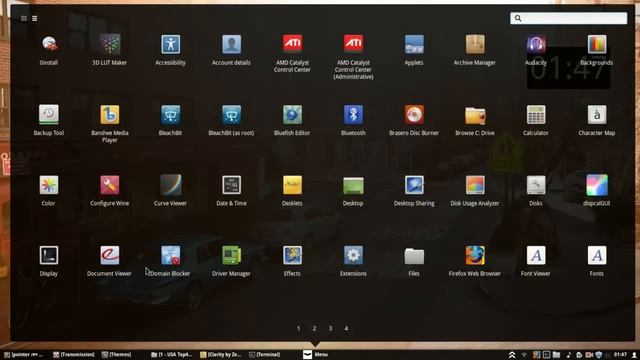Switch to the pointer taskbar window

tap(24, 355)
